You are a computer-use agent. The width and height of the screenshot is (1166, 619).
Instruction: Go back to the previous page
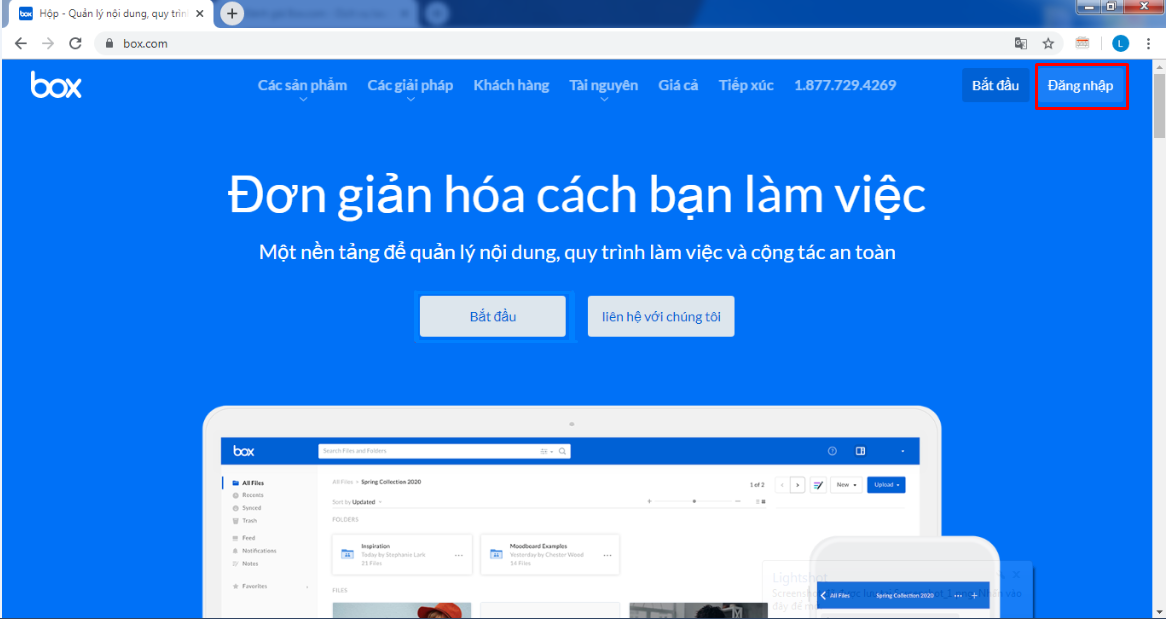pyautogui.click(x=21, y=43)
